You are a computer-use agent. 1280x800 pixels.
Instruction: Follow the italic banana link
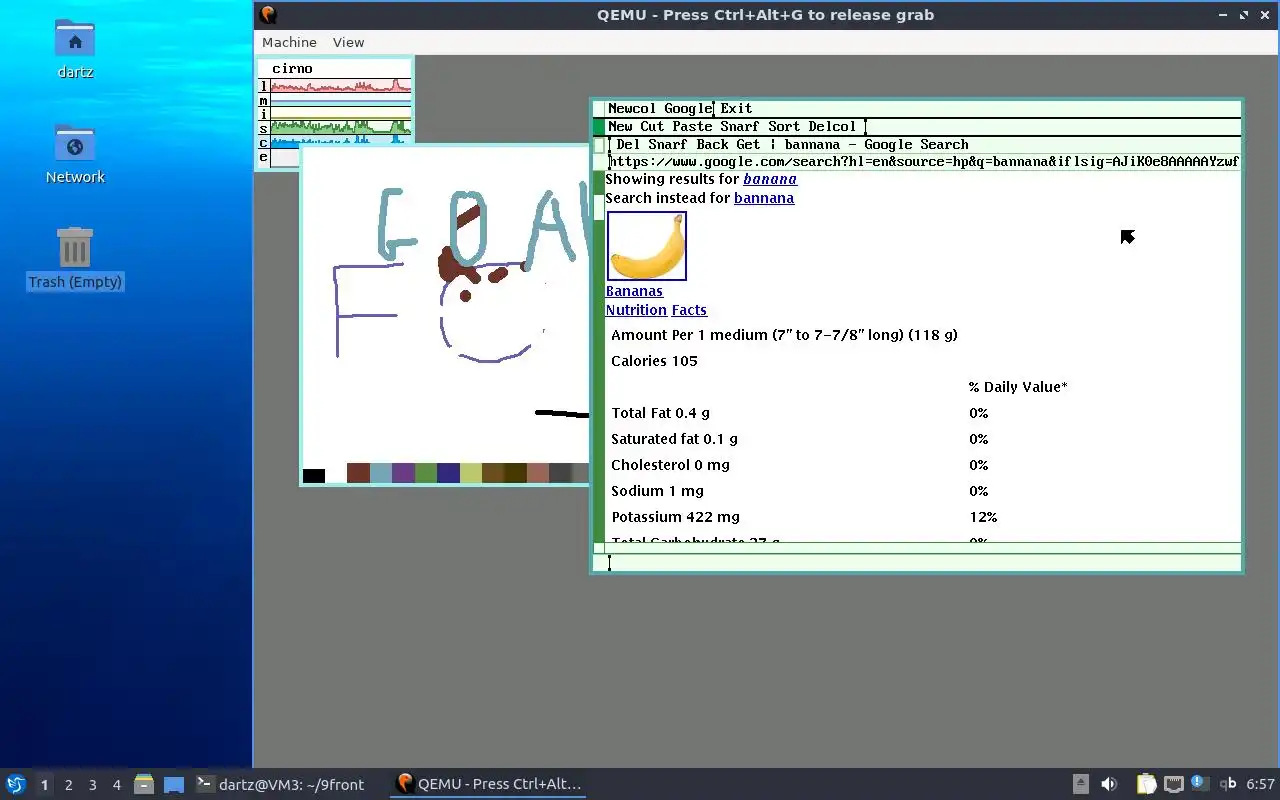770,179
